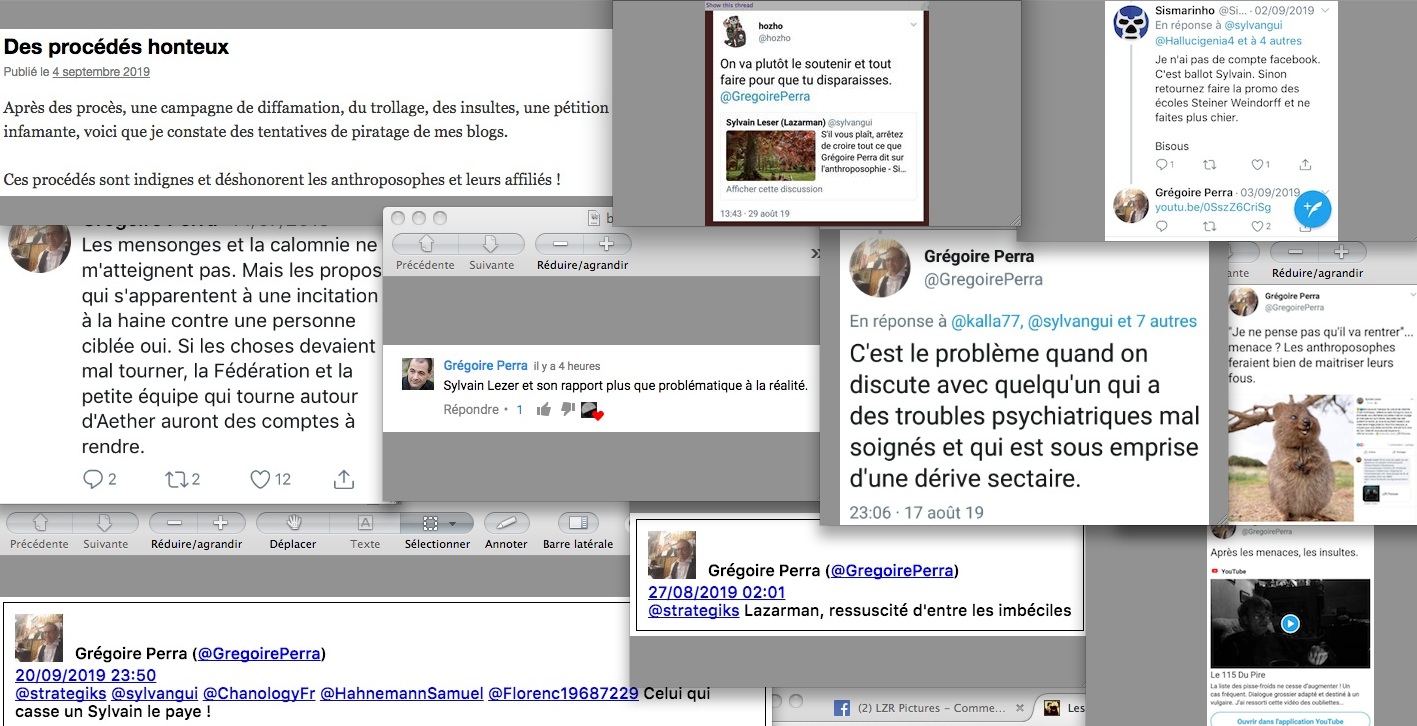Like the tweet showing 12 hearts
The height and width of the screenshot is (726, 1417).
pos(260,479)
